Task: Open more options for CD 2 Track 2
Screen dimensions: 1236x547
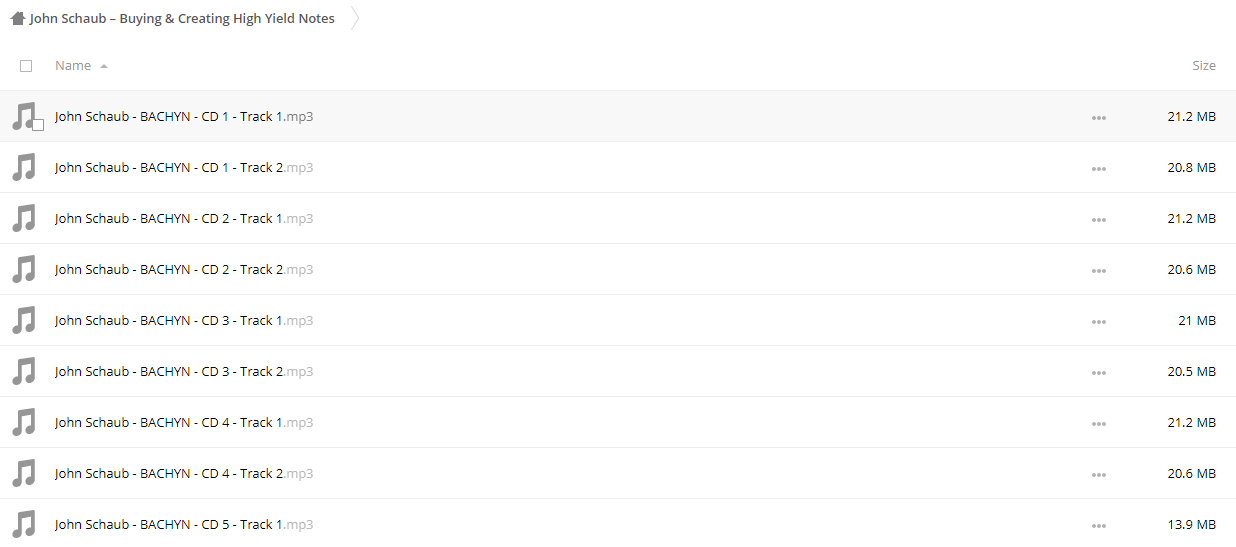Action: (x=1099, y=270)
